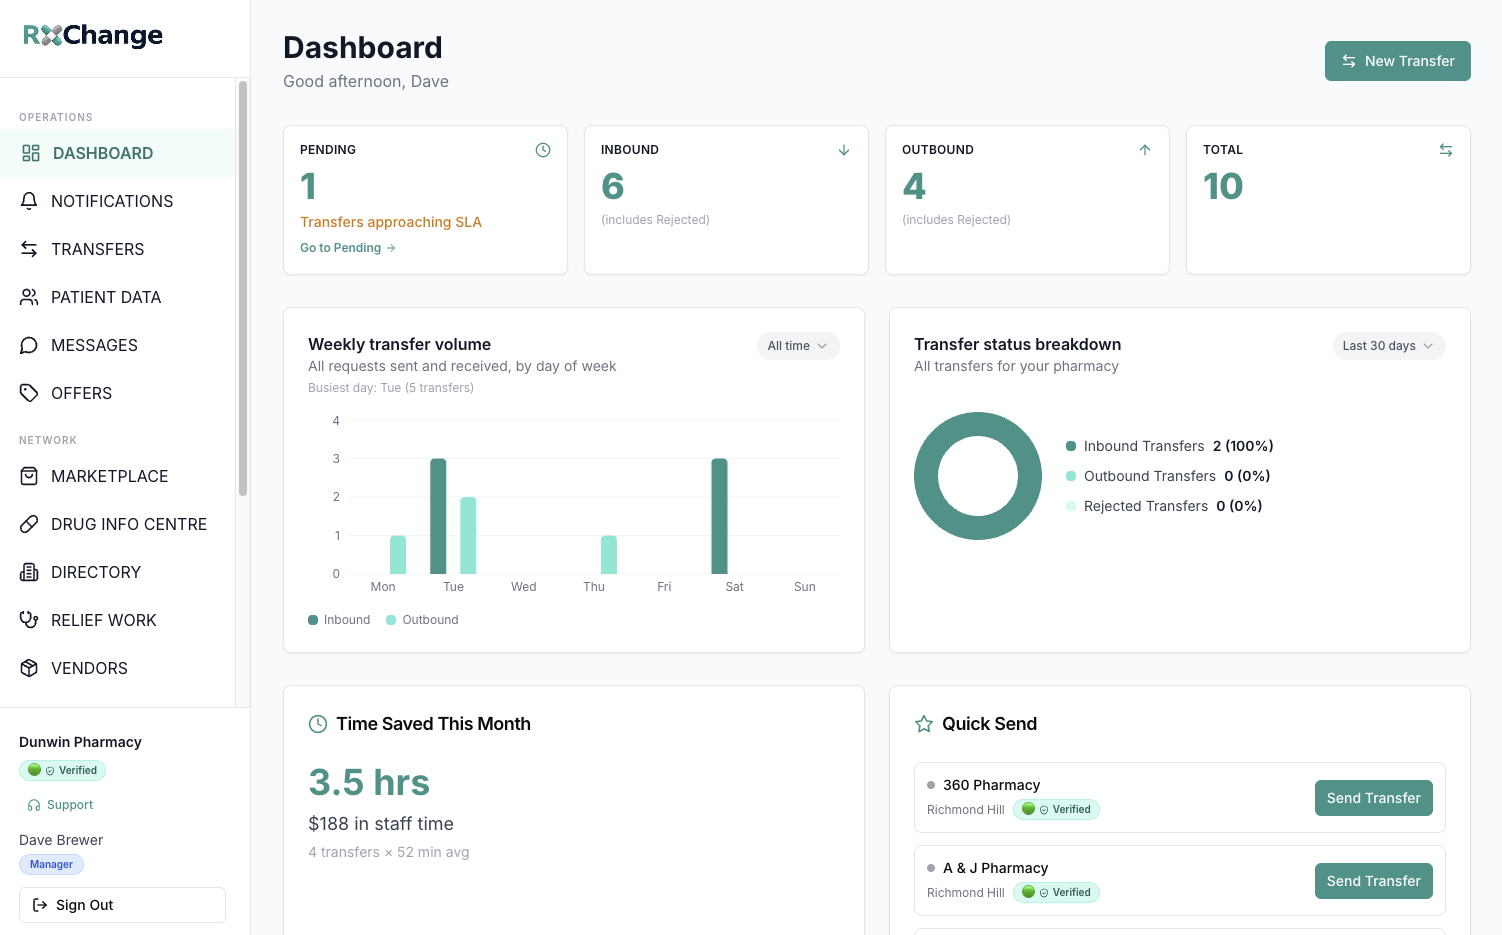This screenshot has height=935, width=1502.
Task: Click the Offers tag icon
Action: click(29, 393)
